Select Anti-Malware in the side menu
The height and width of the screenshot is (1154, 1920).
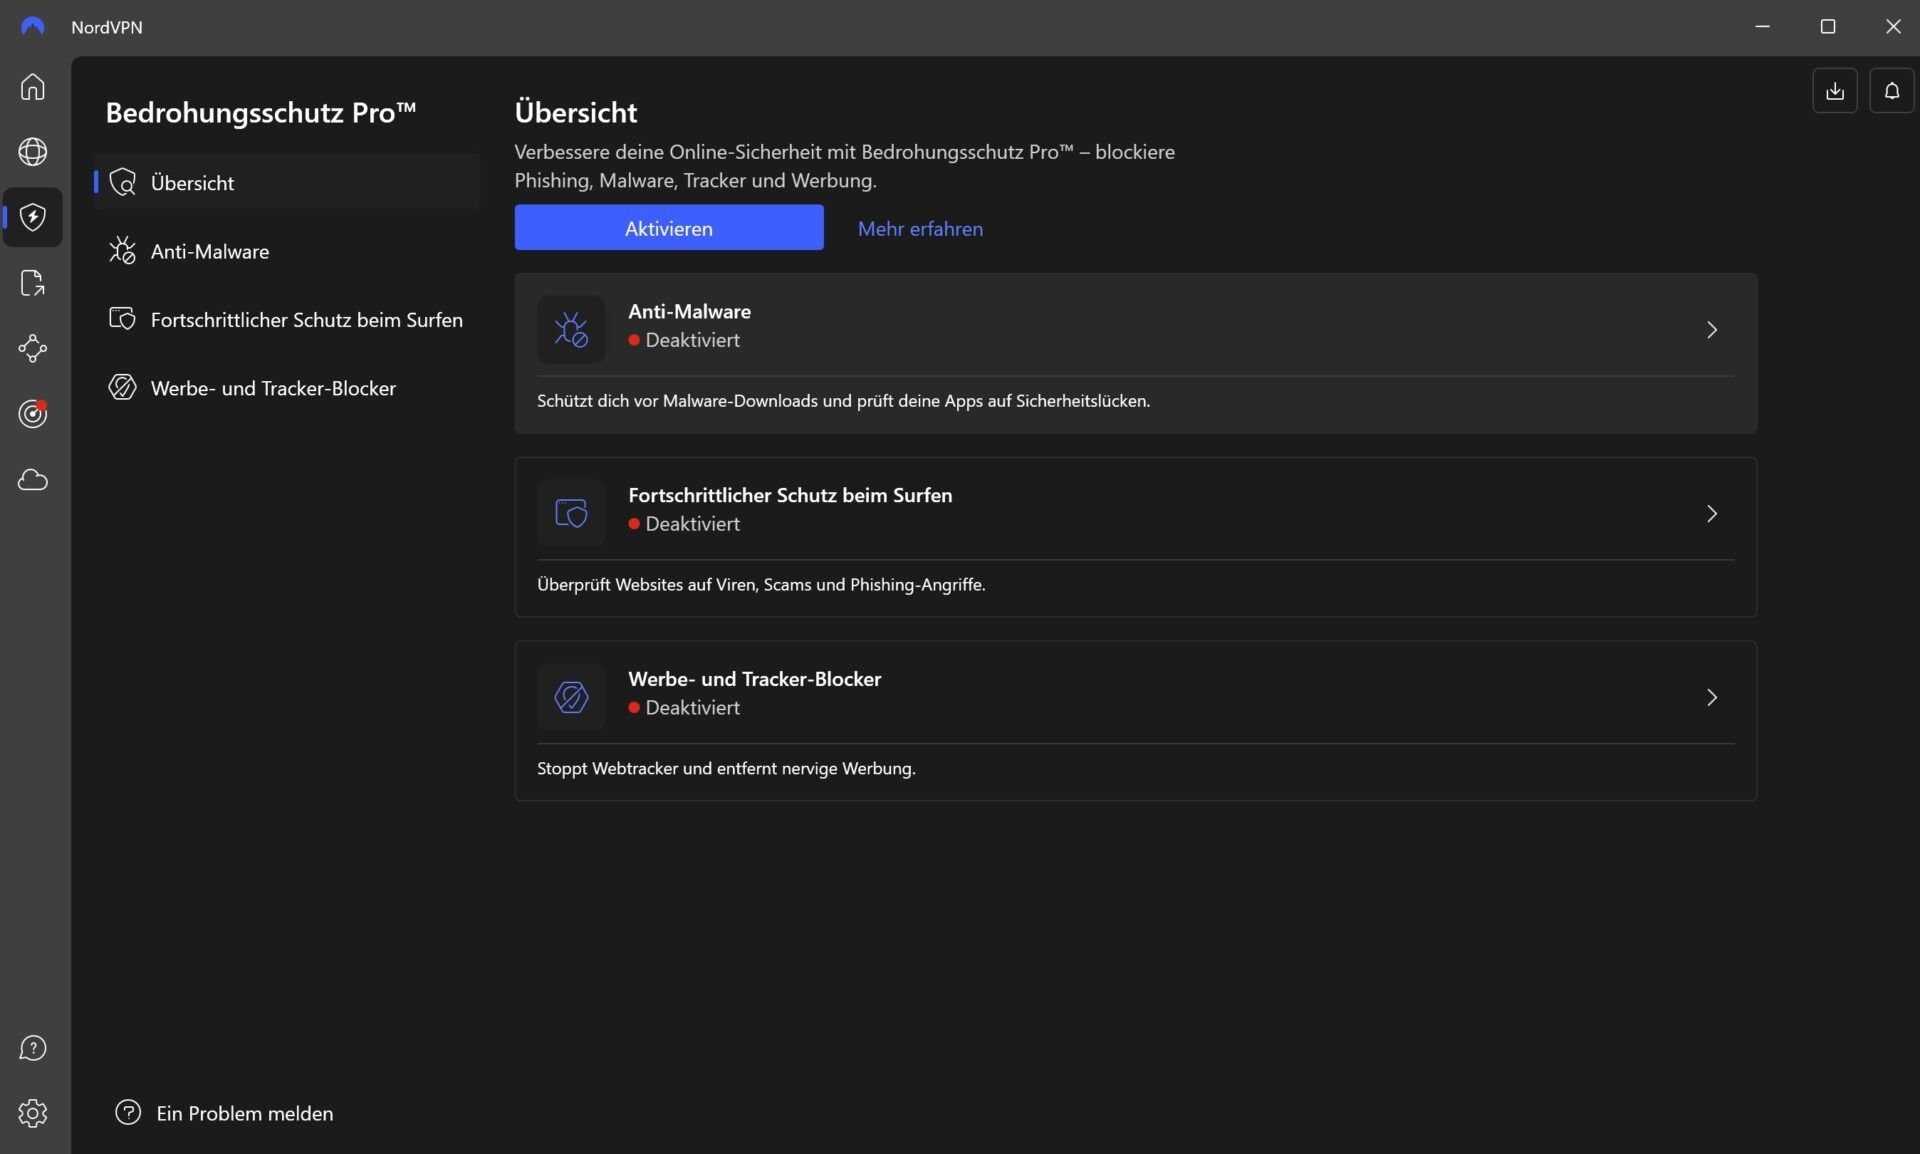(x=287, y=251)
